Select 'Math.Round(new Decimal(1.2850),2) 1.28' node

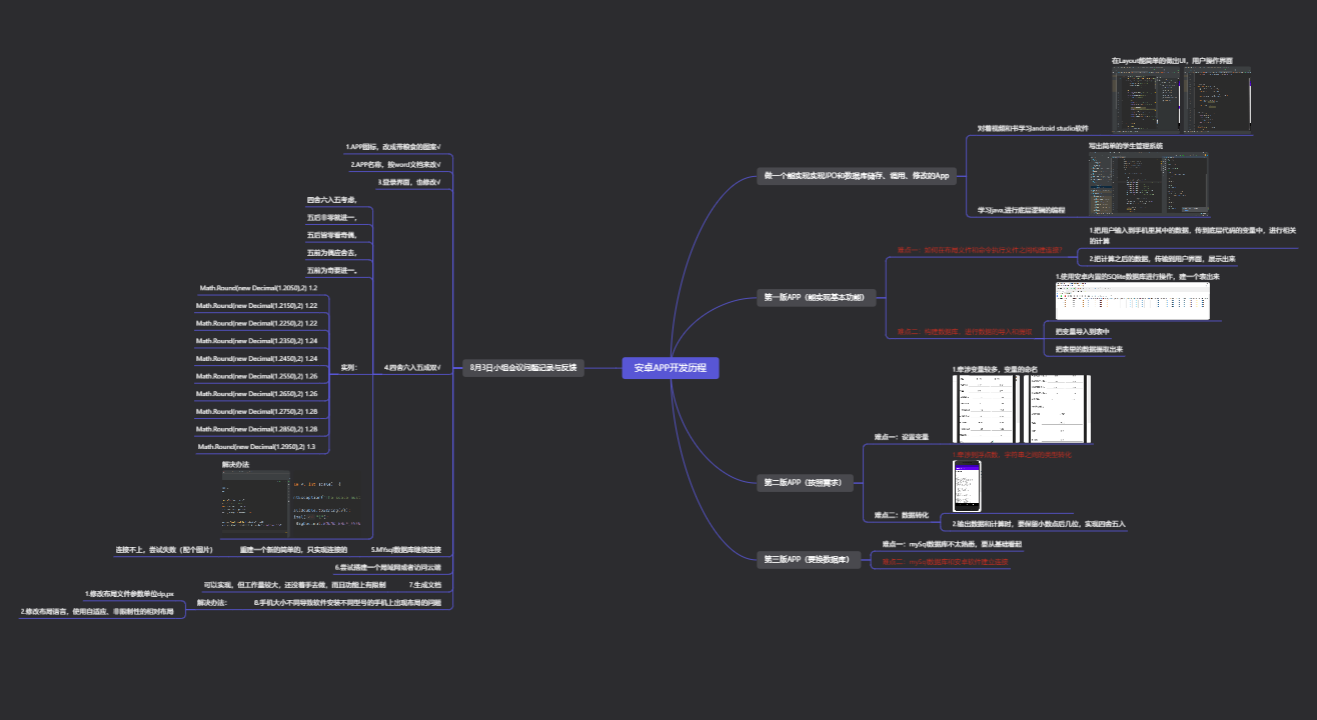[x=257, y=428]
